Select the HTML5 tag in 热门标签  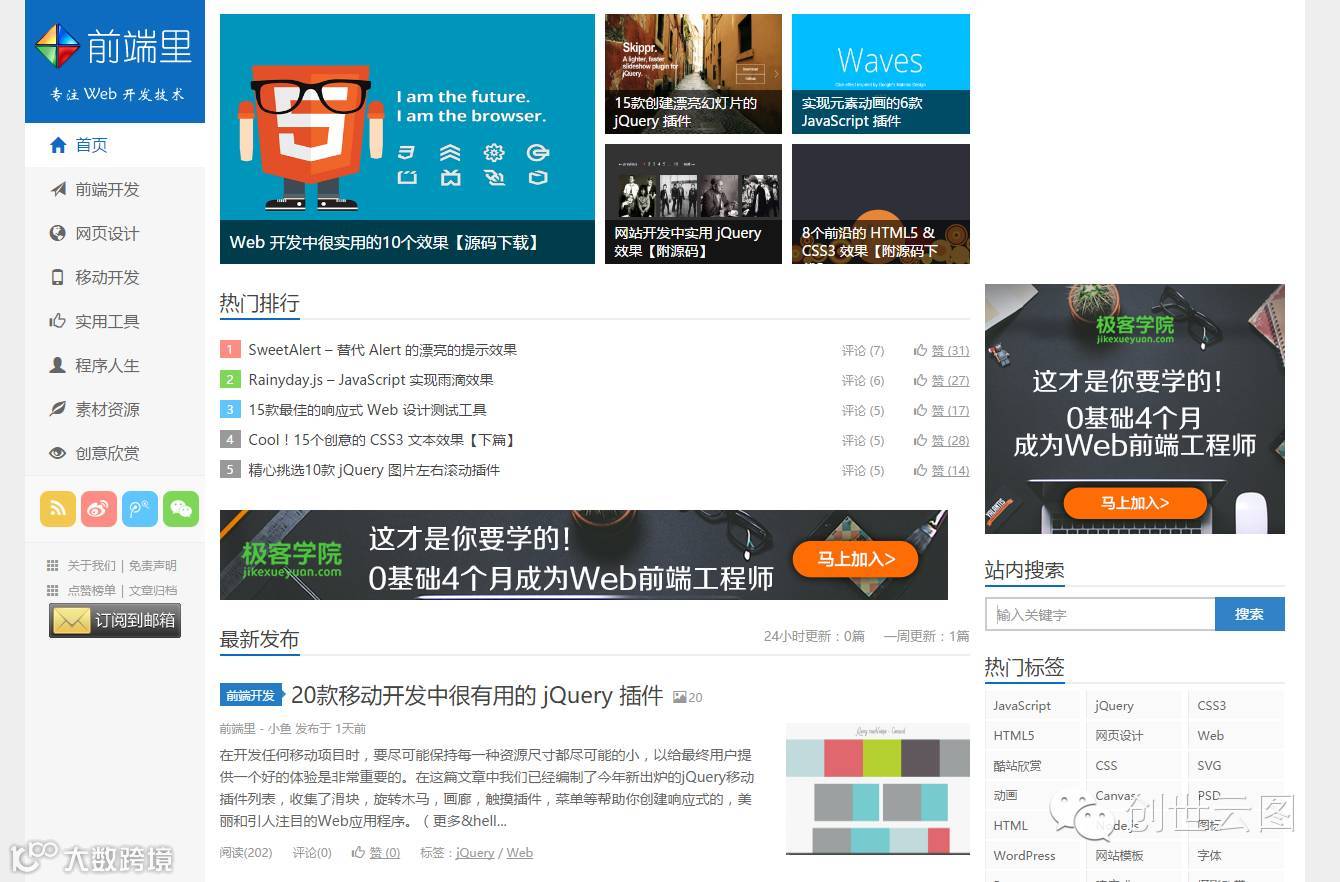click(x=1034, y=736)
